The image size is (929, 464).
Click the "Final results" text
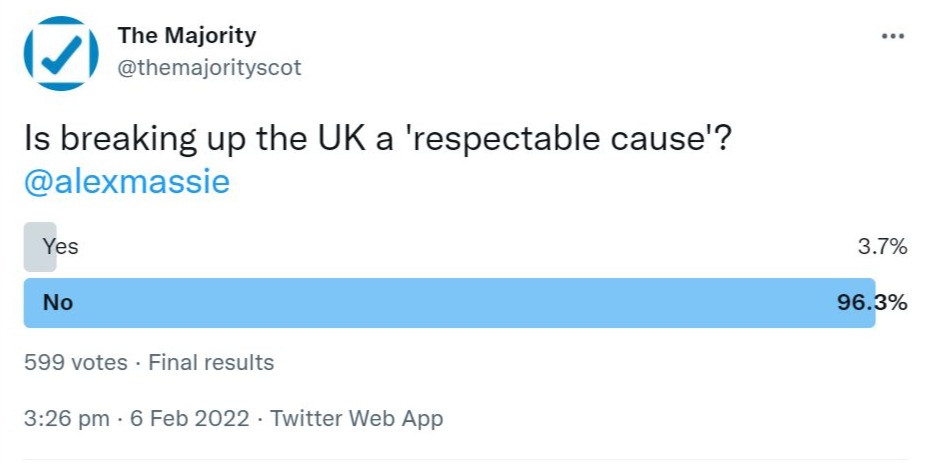(x=211, y=362)
